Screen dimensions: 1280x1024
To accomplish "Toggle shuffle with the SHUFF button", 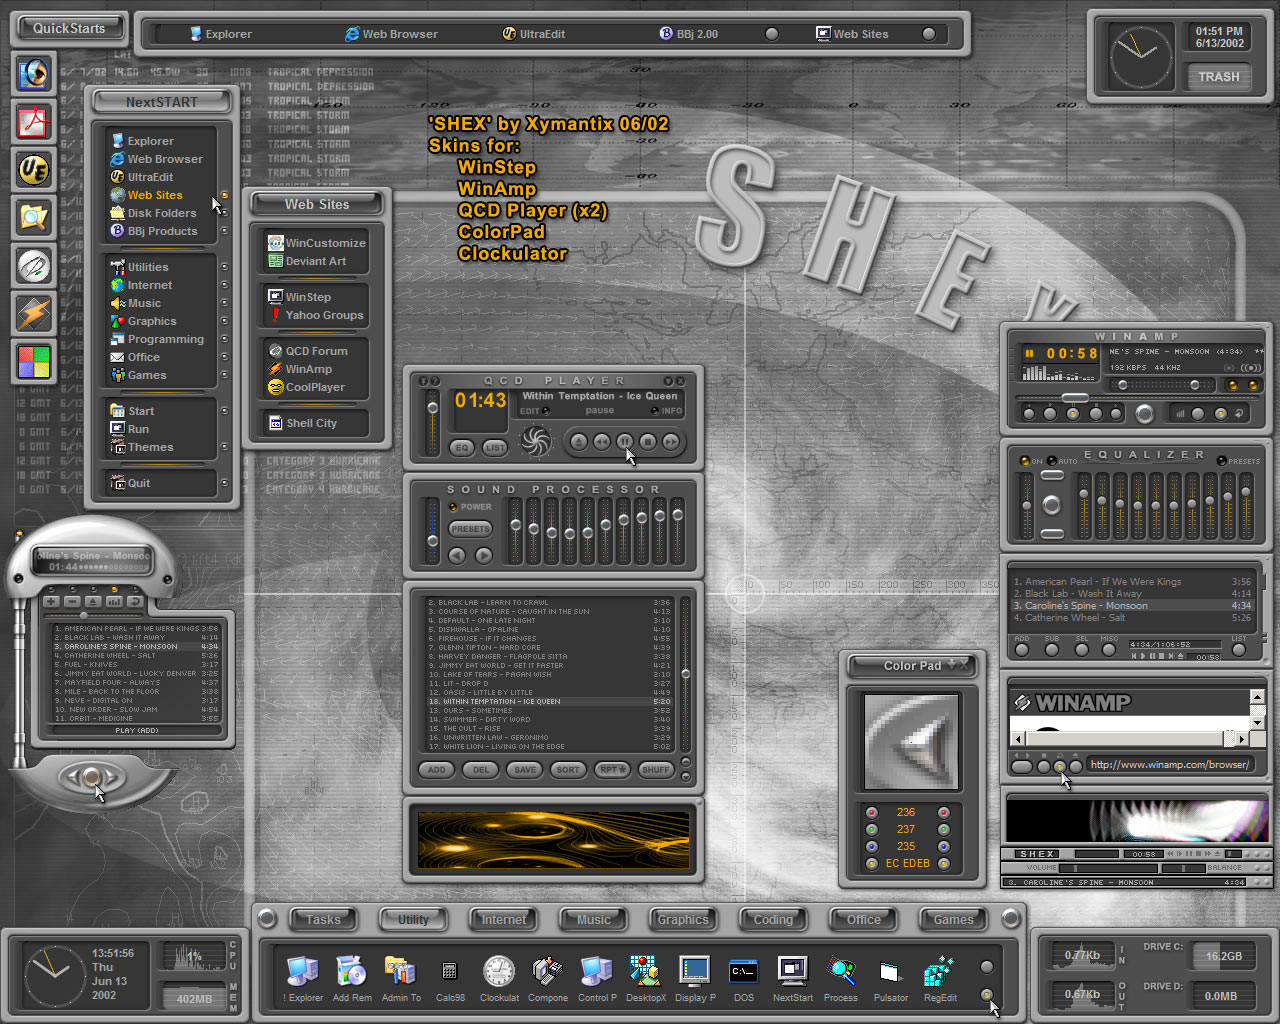I will pos(656,770).
